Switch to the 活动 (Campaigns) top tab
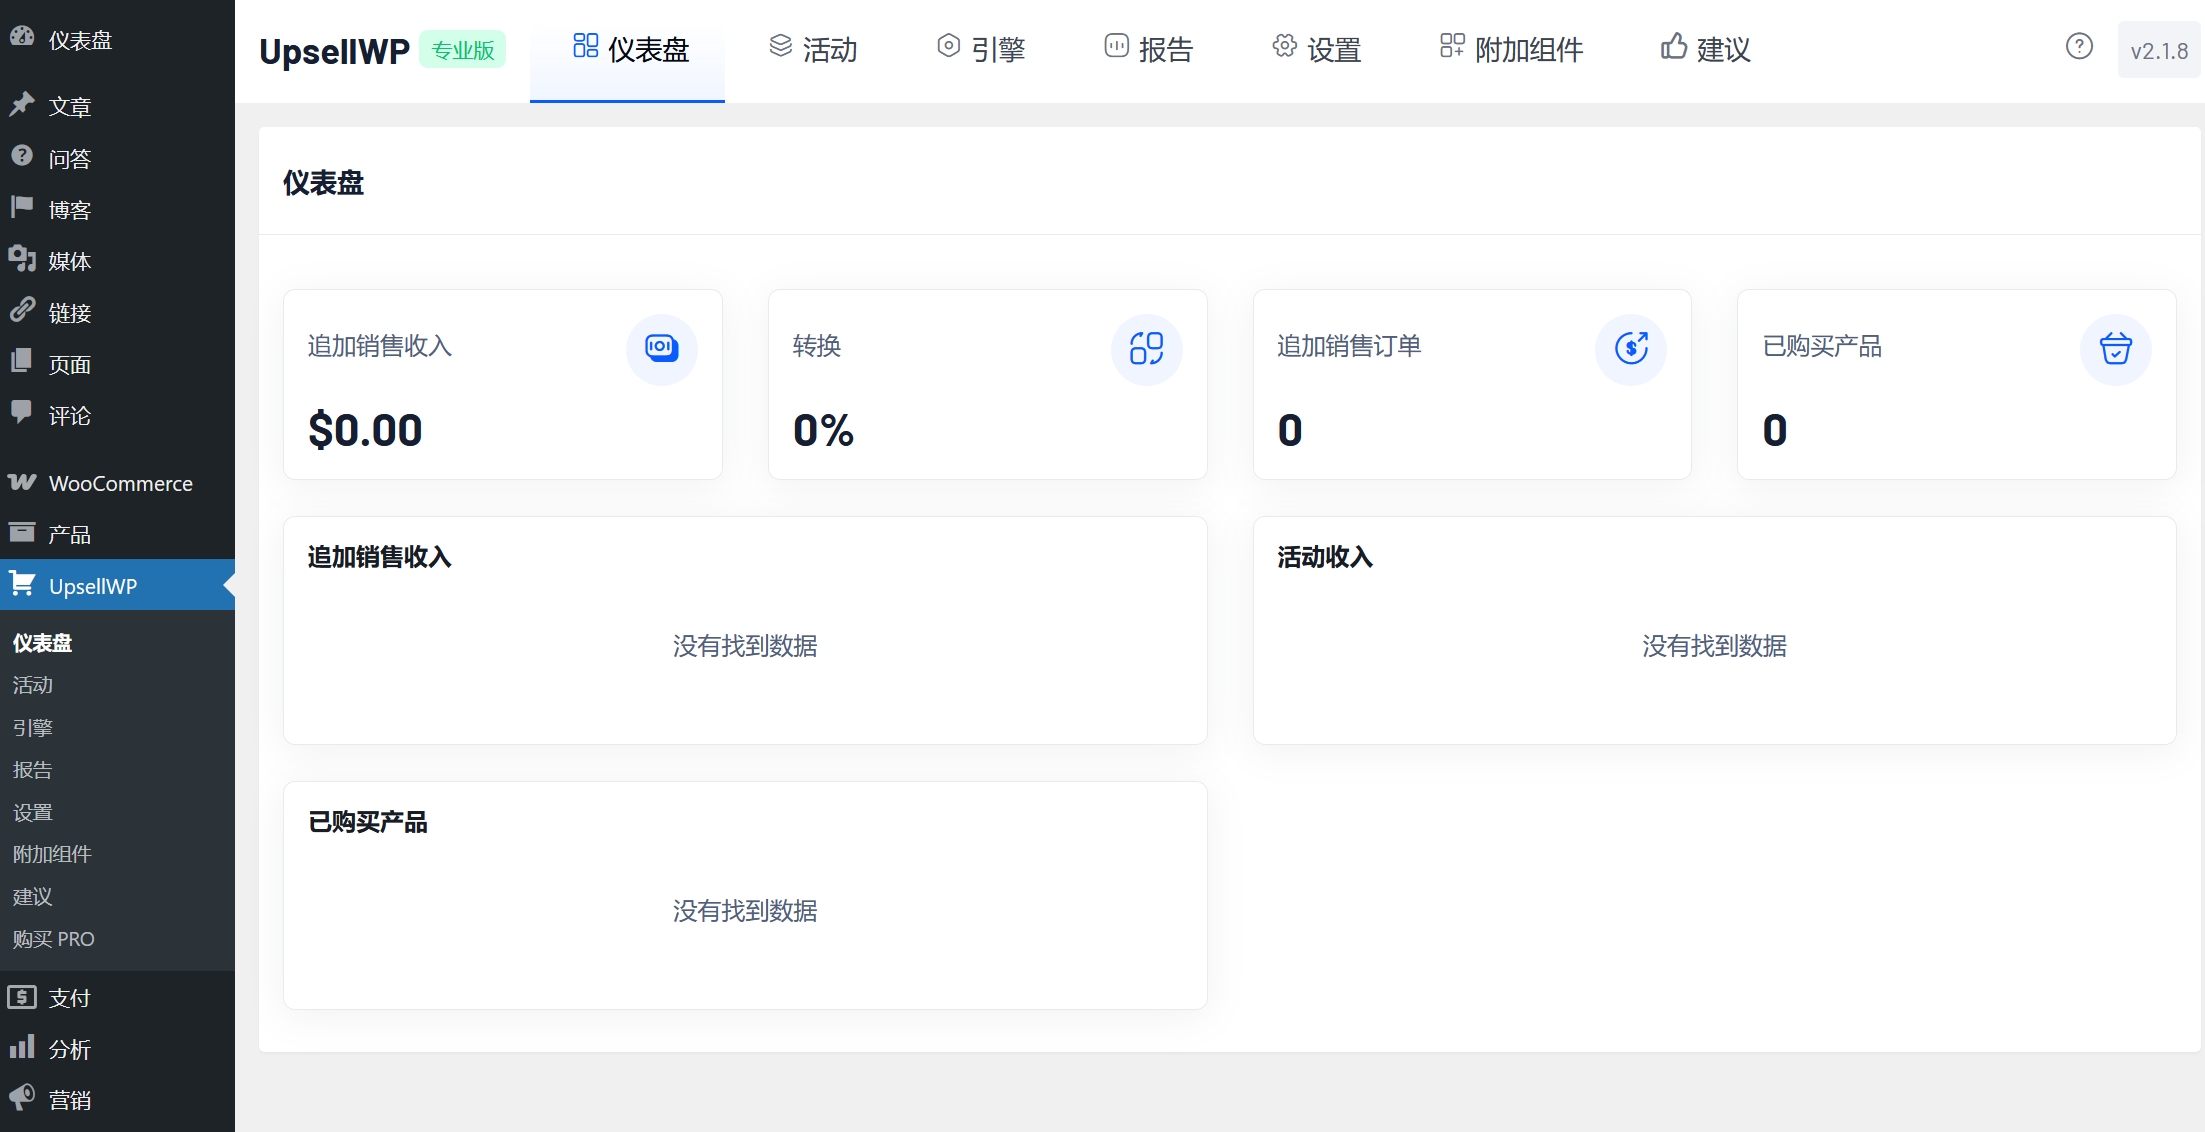The height and width of the screenshot is (1132, 2205). click(x=813, y=49)
